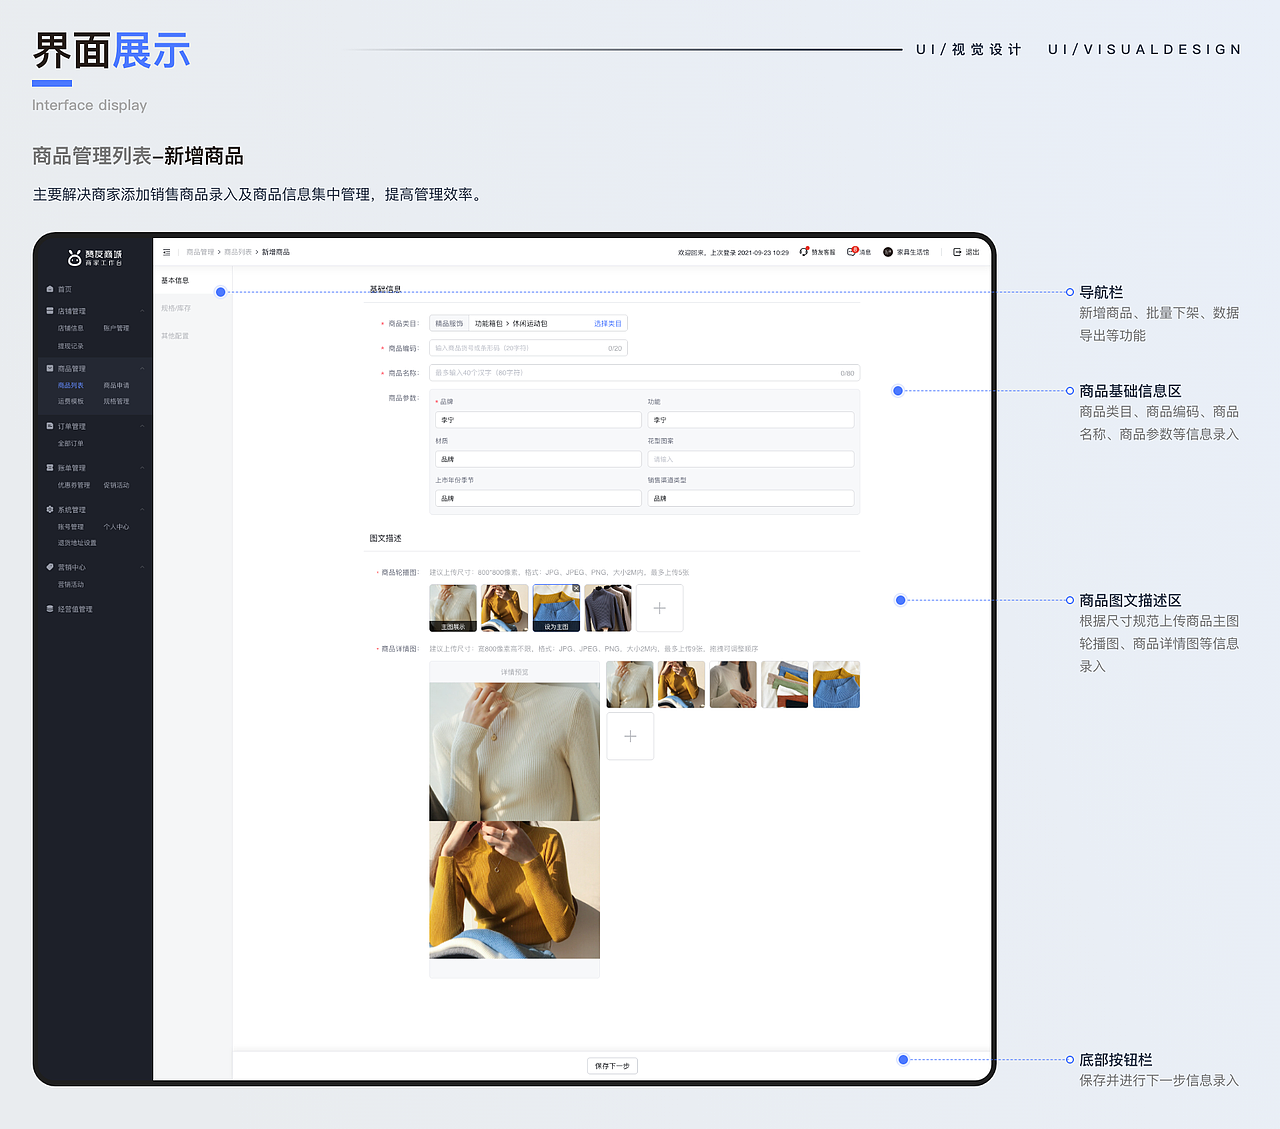Open the messages icon with red badge
This screenshot has width=1280, height=1129.
coord(852,252)
